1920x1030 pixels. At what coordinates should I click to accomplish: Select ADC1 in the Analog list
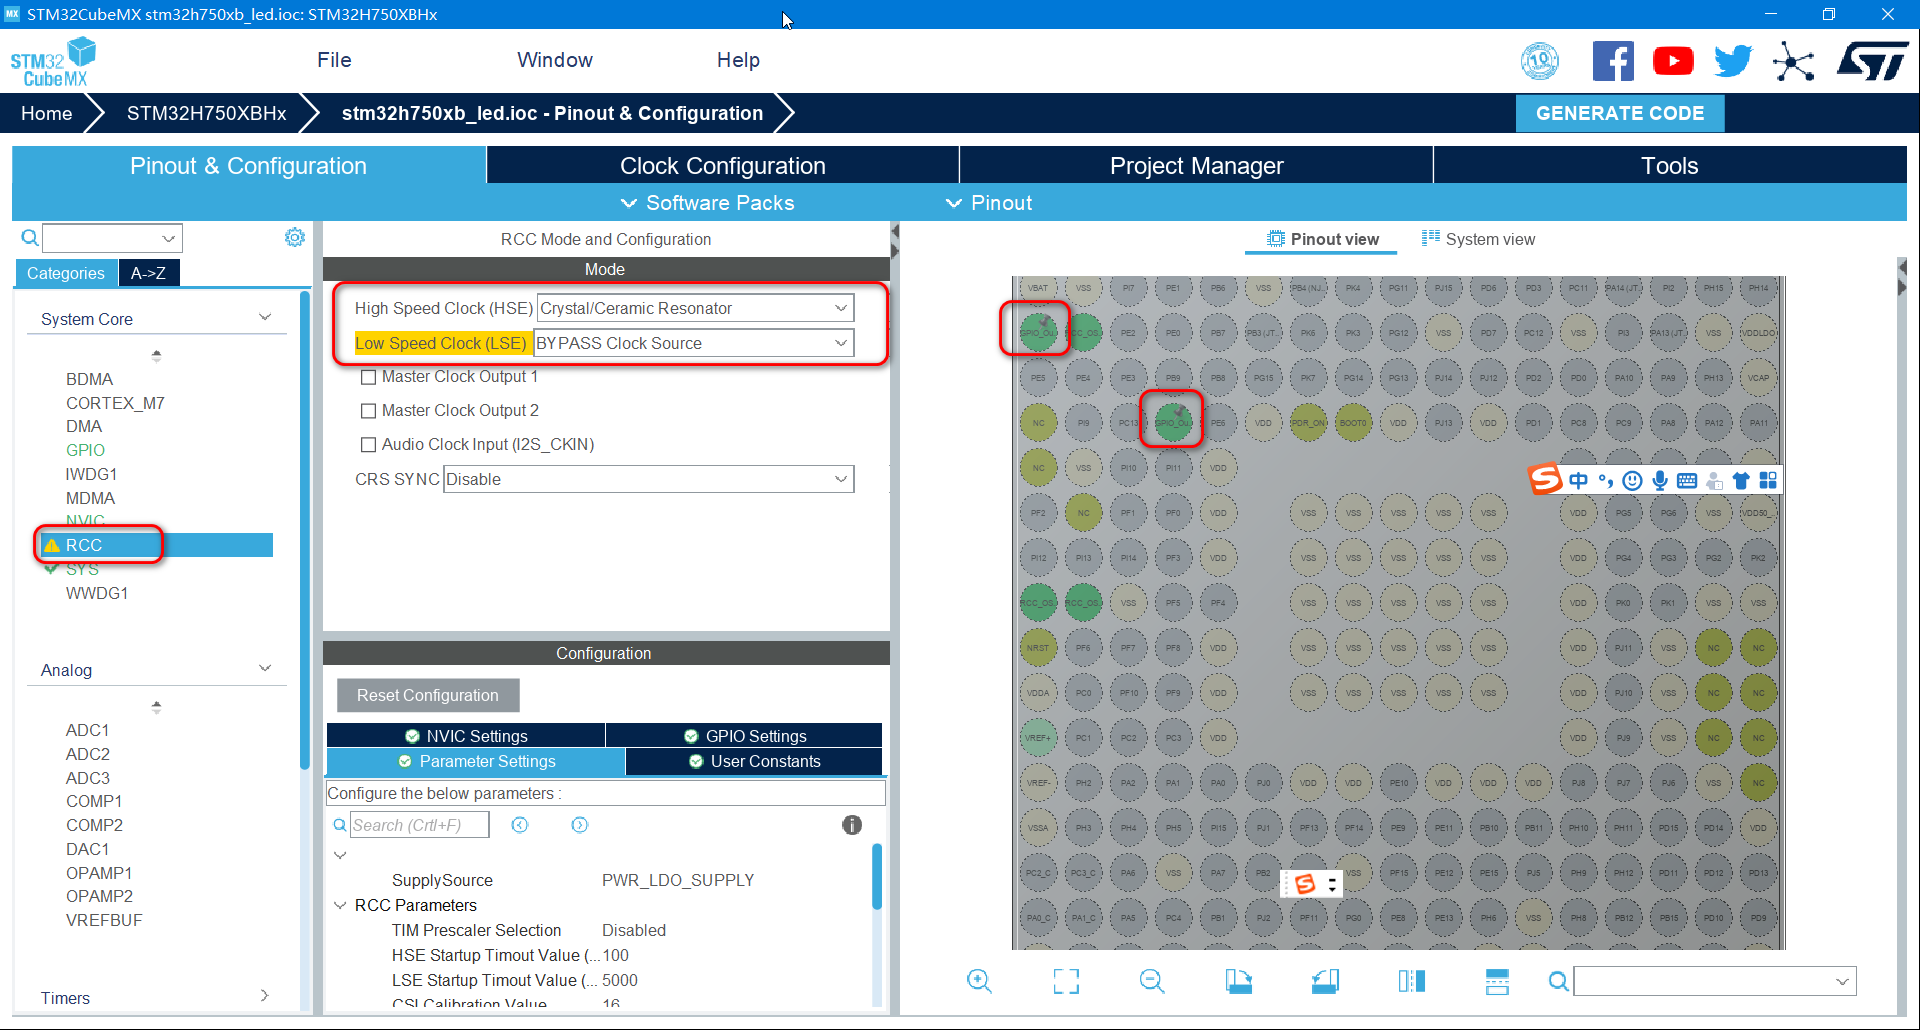tap(88, 731)
